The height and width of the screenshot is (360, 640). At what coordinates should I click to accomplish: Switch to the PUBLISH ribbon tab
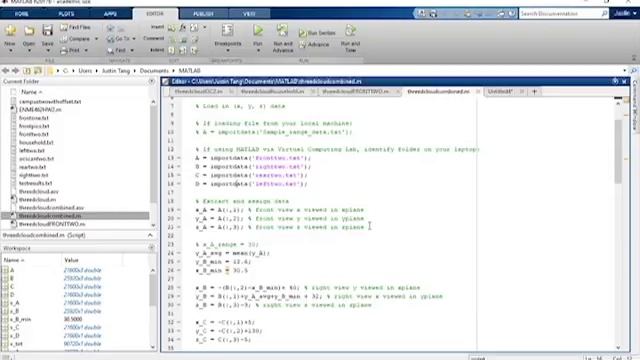coord(203,14)
